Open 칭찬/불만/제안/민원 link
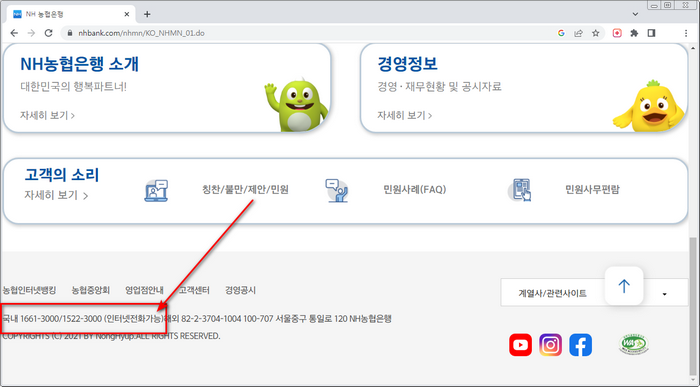 (x=246, y=190)
